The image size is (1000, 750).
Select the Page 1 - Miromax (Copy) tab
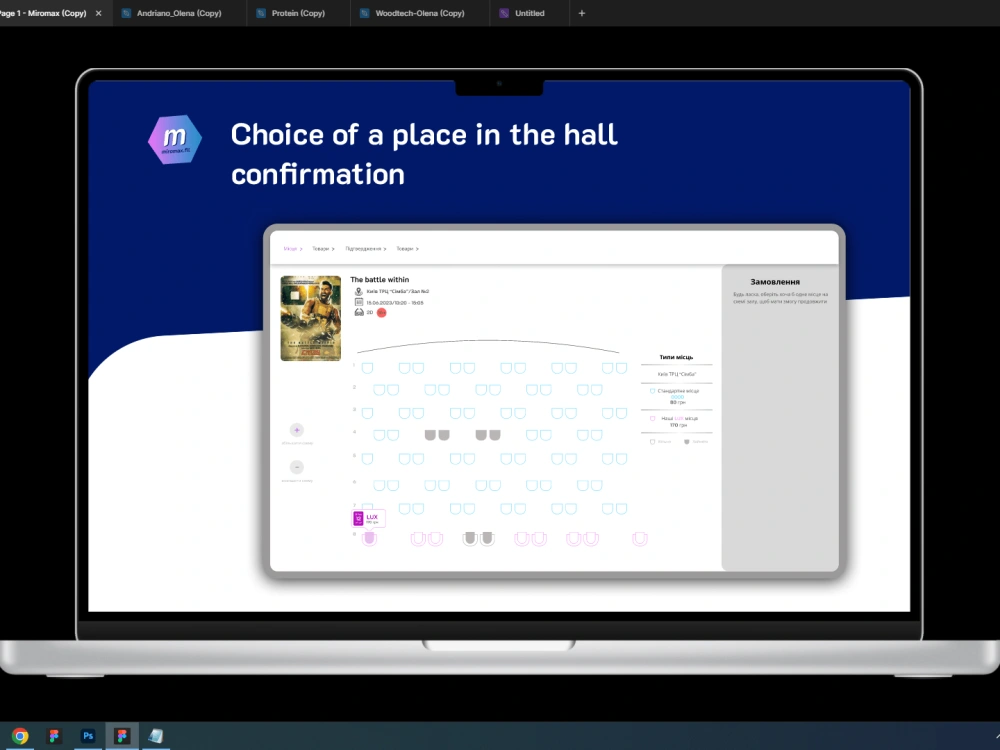point(43,13)
